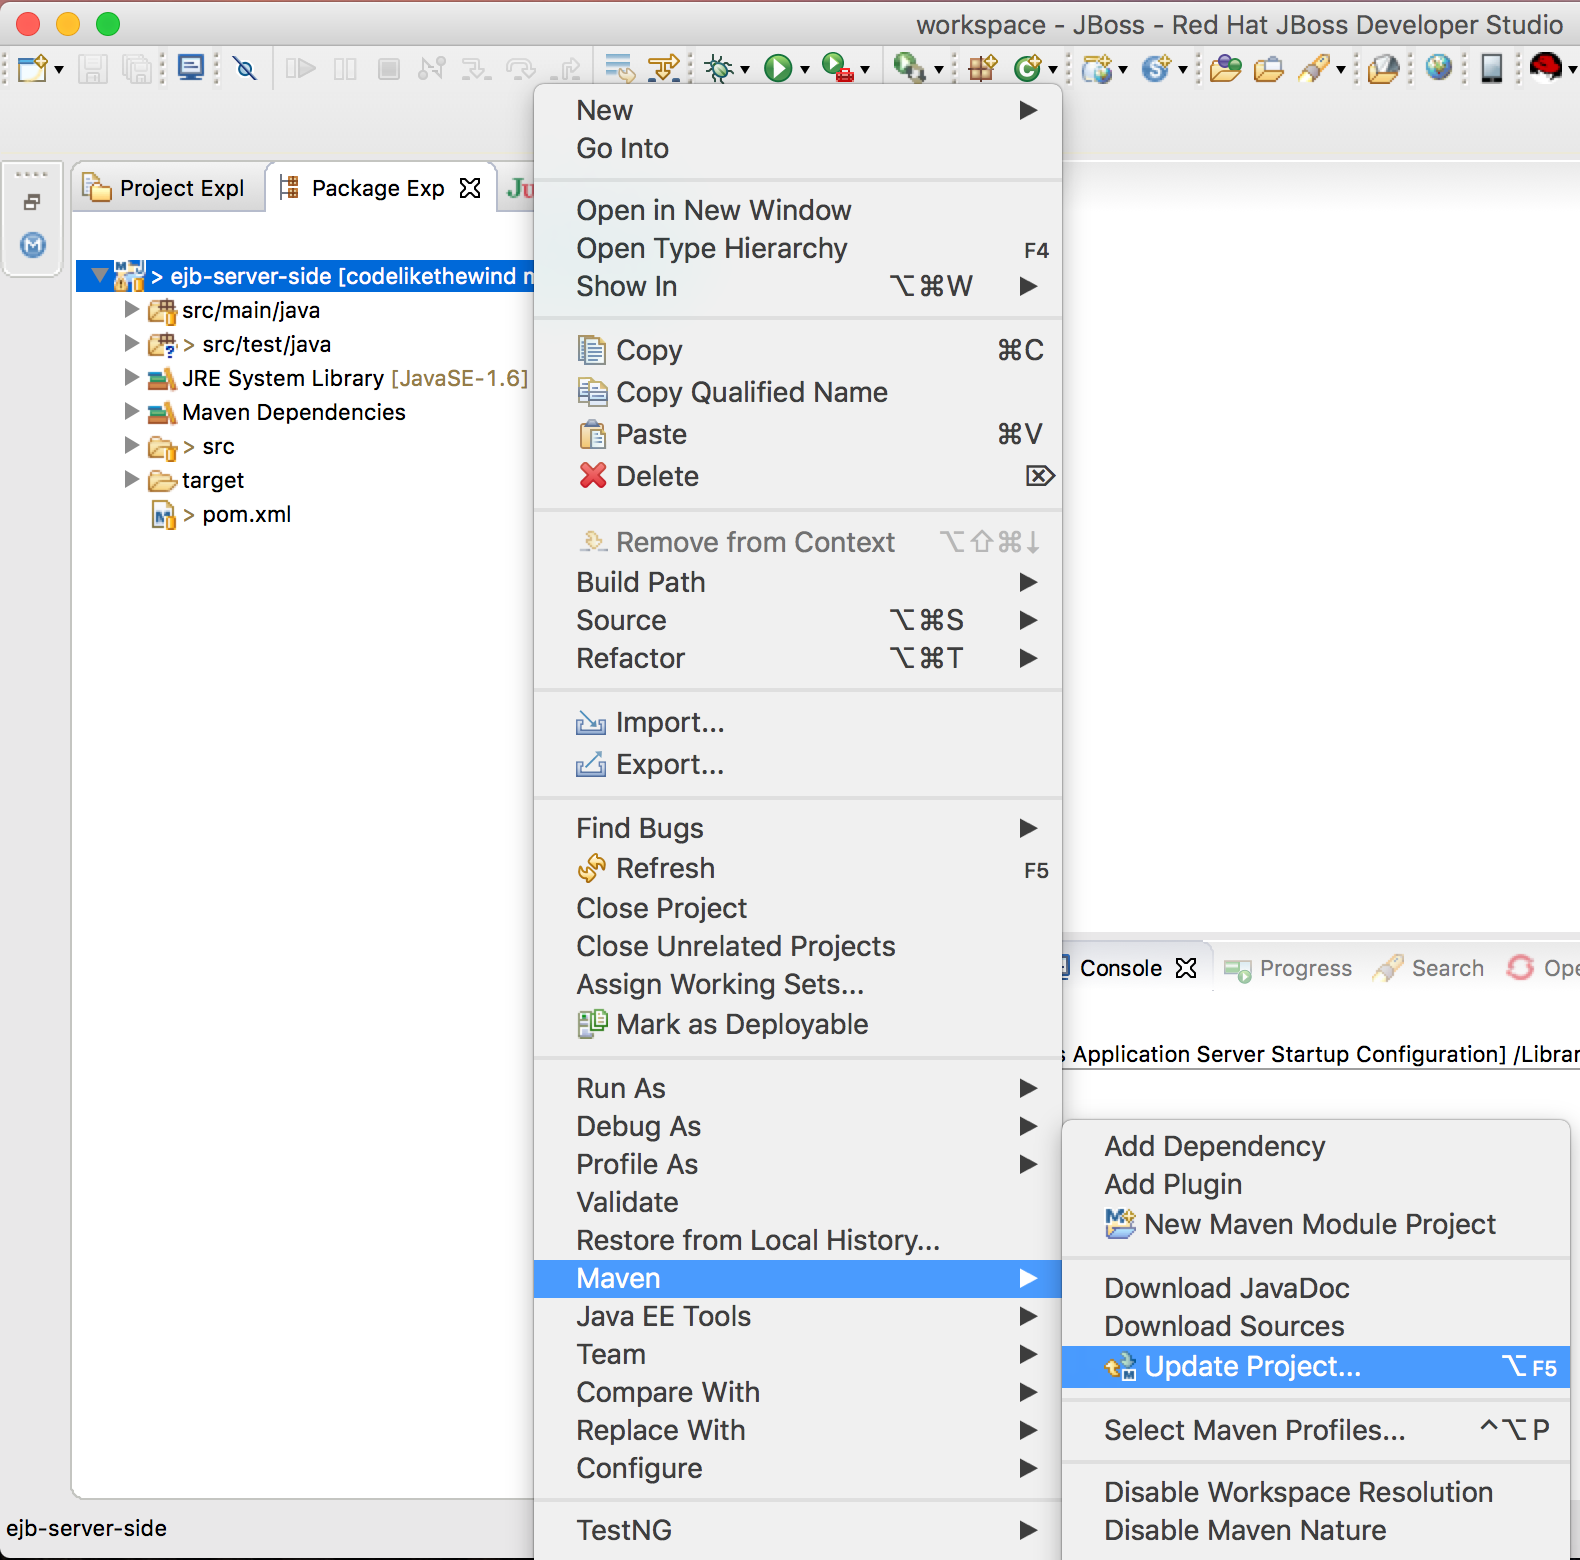This screenshot has width=1580, height=1560.
Task: Click the Terminate debug icon
Action: (x=389, y=68)
